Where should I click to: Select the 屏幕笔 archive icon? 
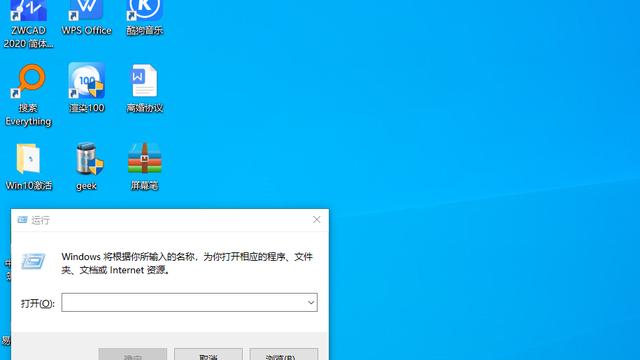144,166
